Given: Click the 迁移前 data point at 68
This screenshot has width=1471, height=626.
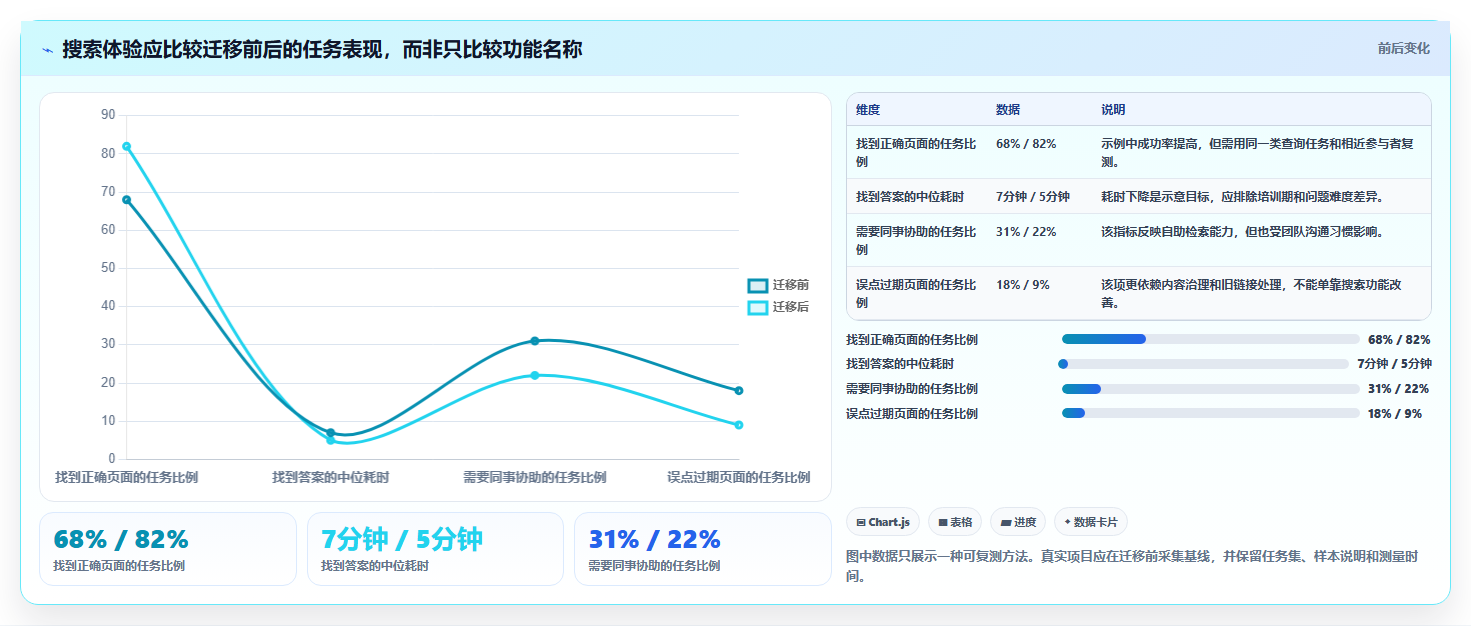Looking at the screenshot, I should tap(127, 199).
